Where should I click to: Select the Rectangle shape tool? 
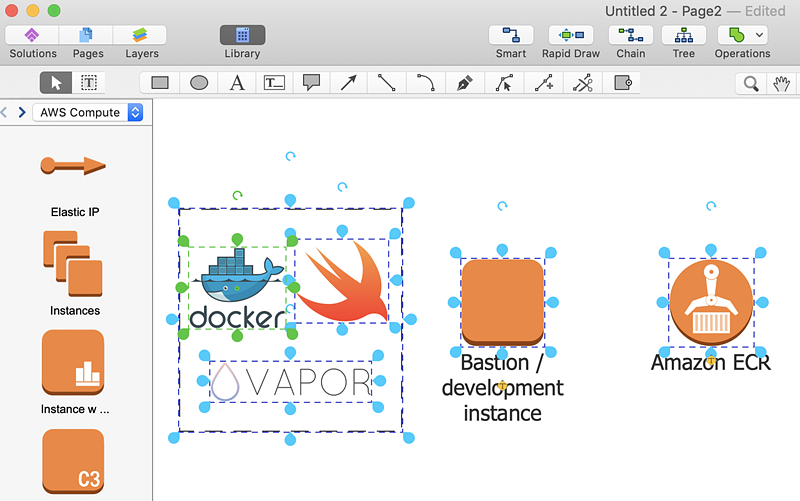[160, 83]
